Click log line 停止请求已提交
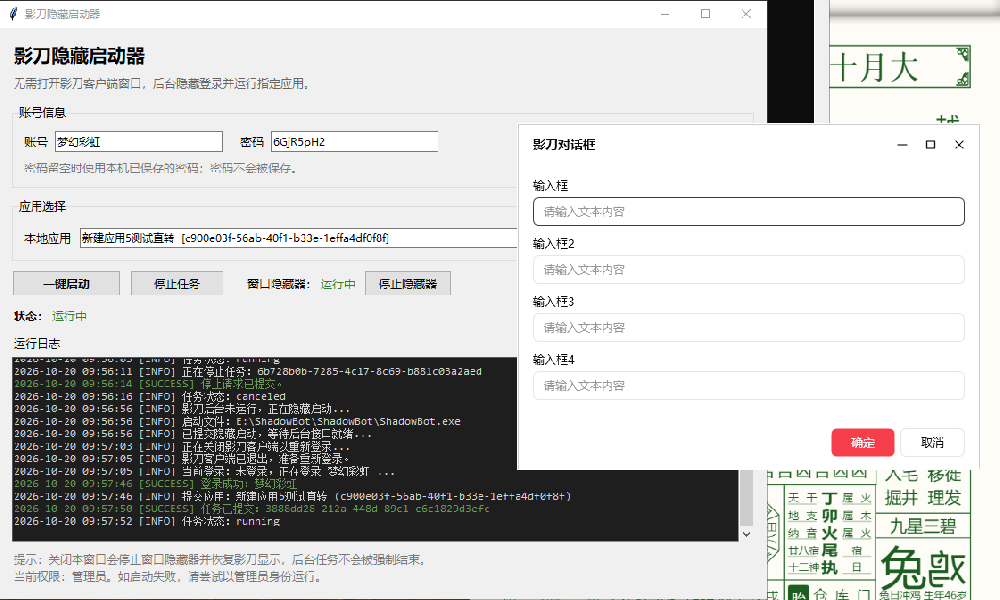Screen dimensions: 1000x600 149,384
